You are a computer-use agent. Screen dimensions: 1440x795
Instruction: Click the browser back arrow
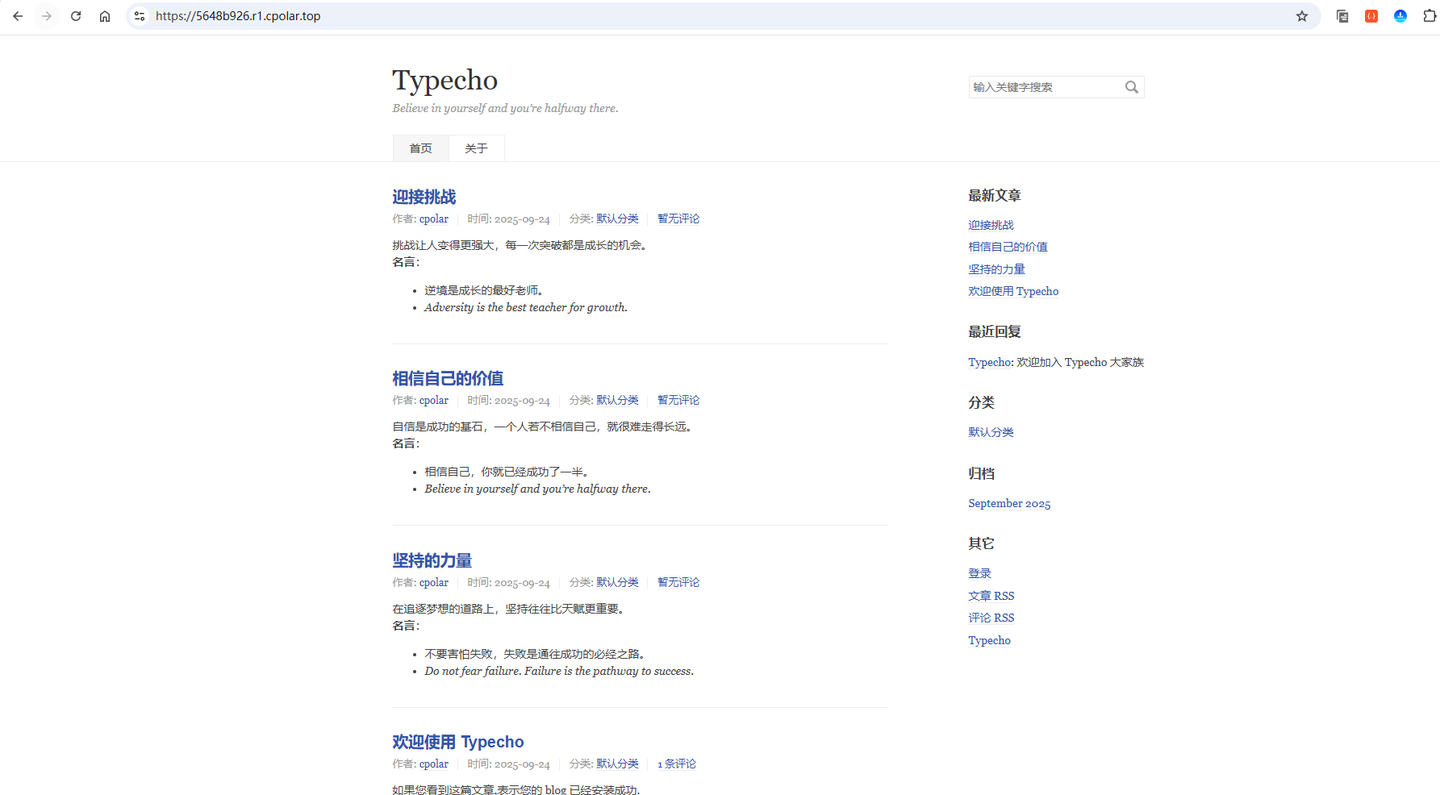tap(17, 16)
